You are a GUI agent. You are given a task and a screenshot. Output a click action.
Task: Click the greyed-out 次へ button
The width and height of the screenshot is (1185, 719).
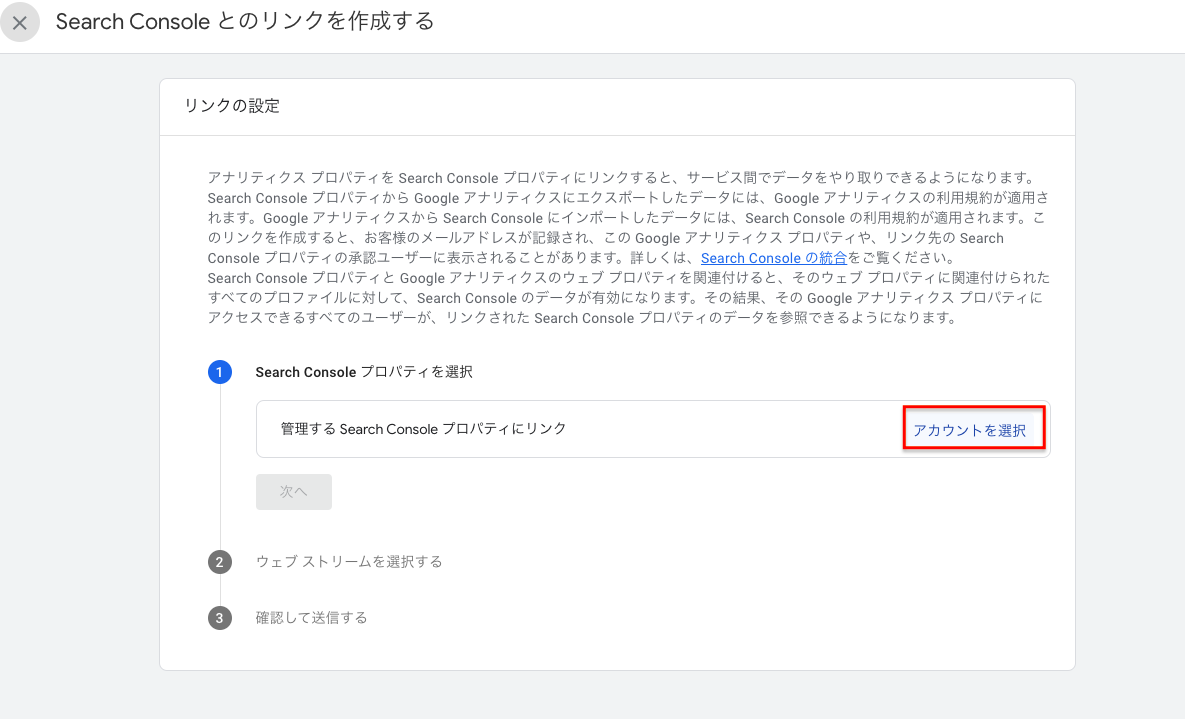point(294,491)
